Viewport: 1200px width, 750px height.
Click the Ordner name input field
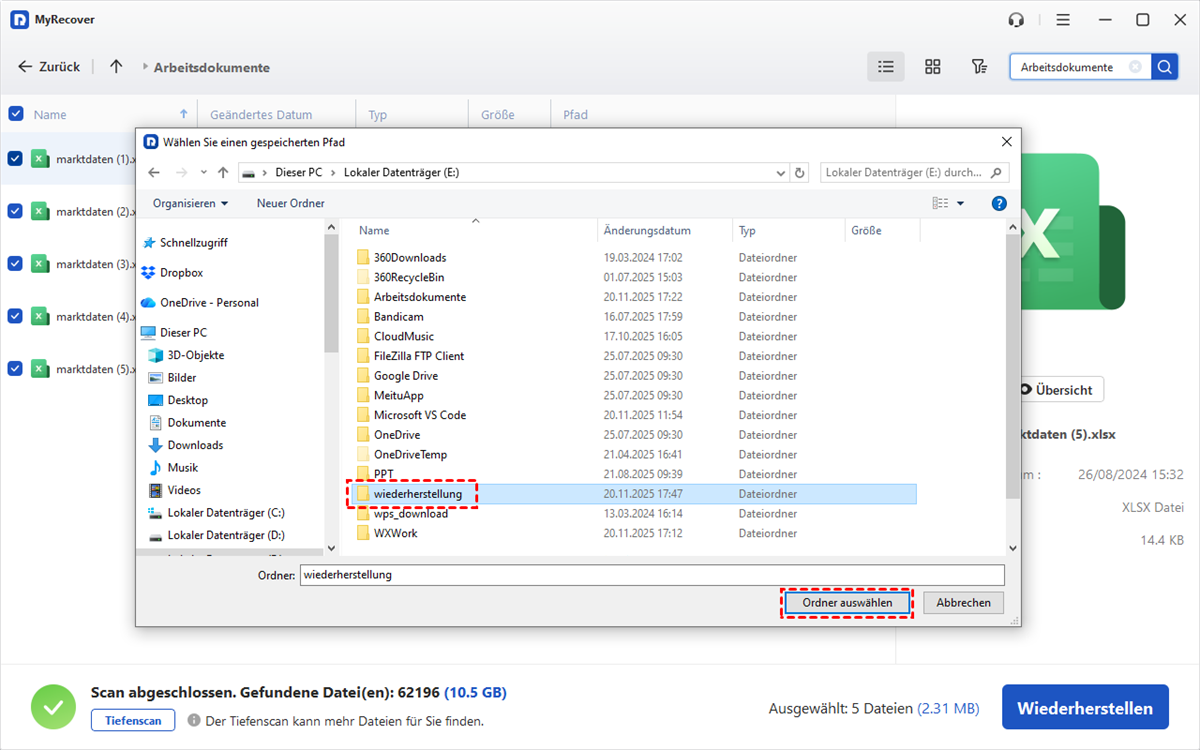650,575
